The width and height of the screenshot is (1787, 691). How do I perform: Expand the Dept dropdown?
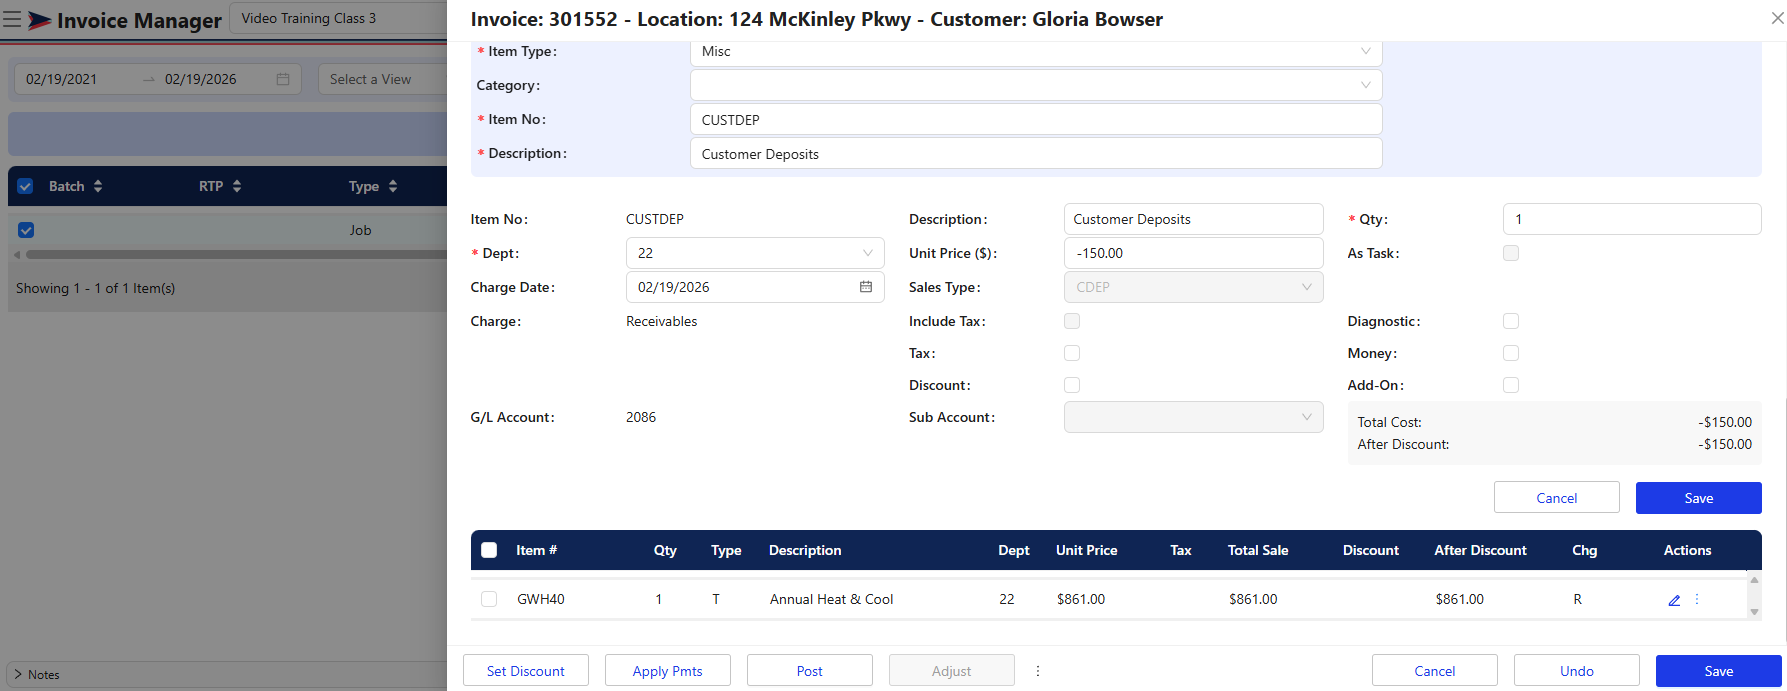coord(754,253)
